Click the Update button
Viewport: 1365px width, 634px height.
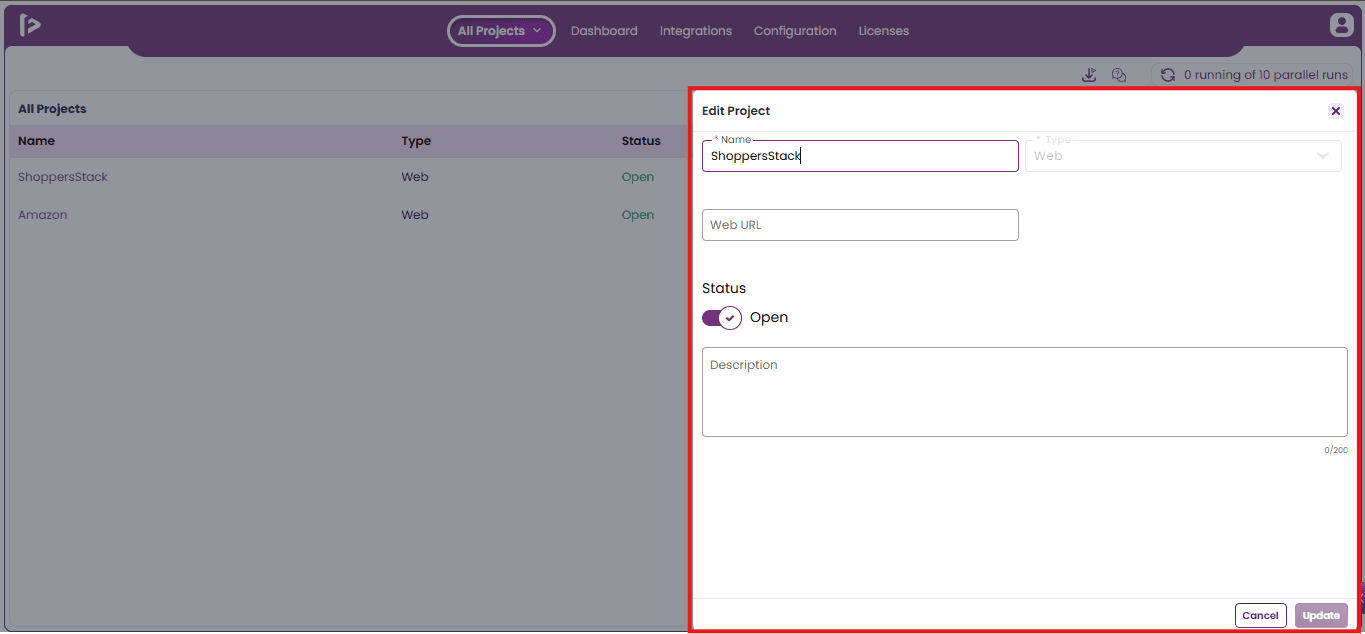click(x=1321, y=615)
